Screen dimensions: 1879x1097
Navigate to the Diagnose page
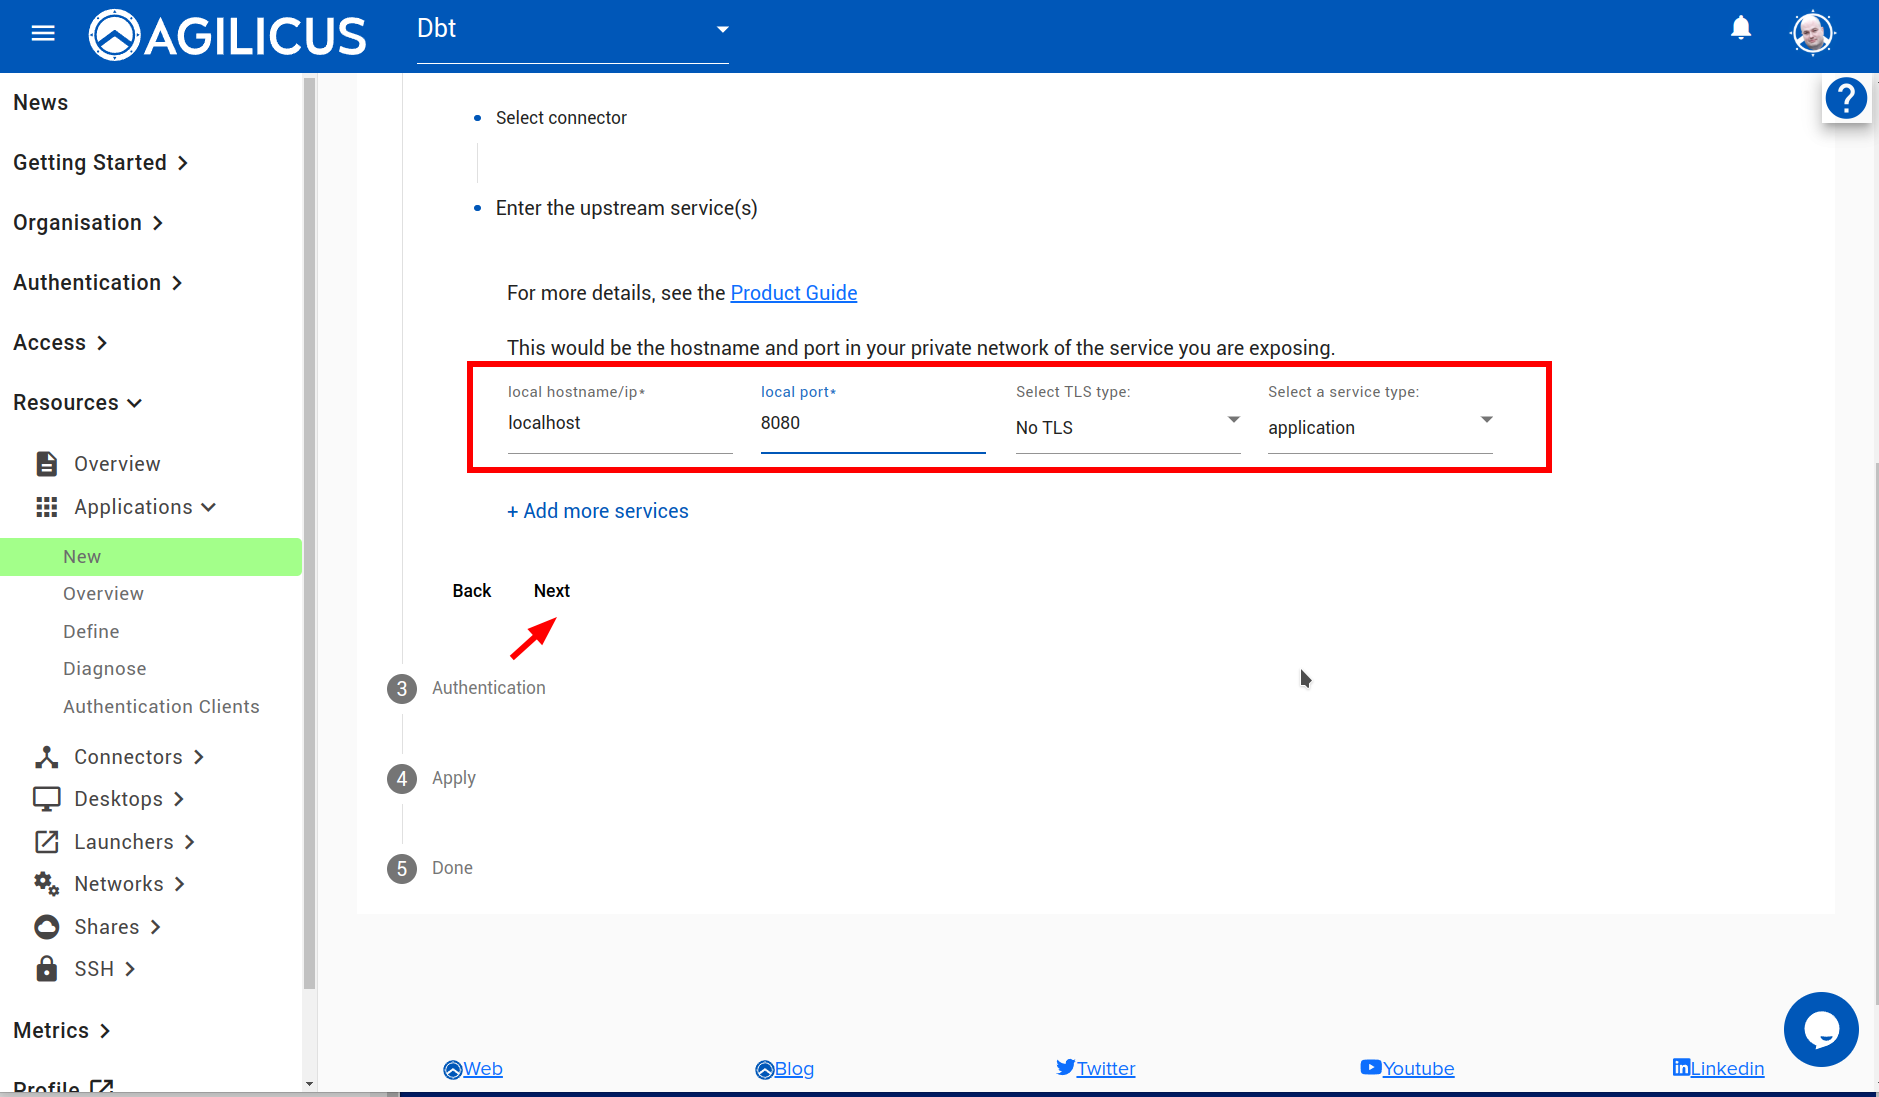[x=104, y=668]
